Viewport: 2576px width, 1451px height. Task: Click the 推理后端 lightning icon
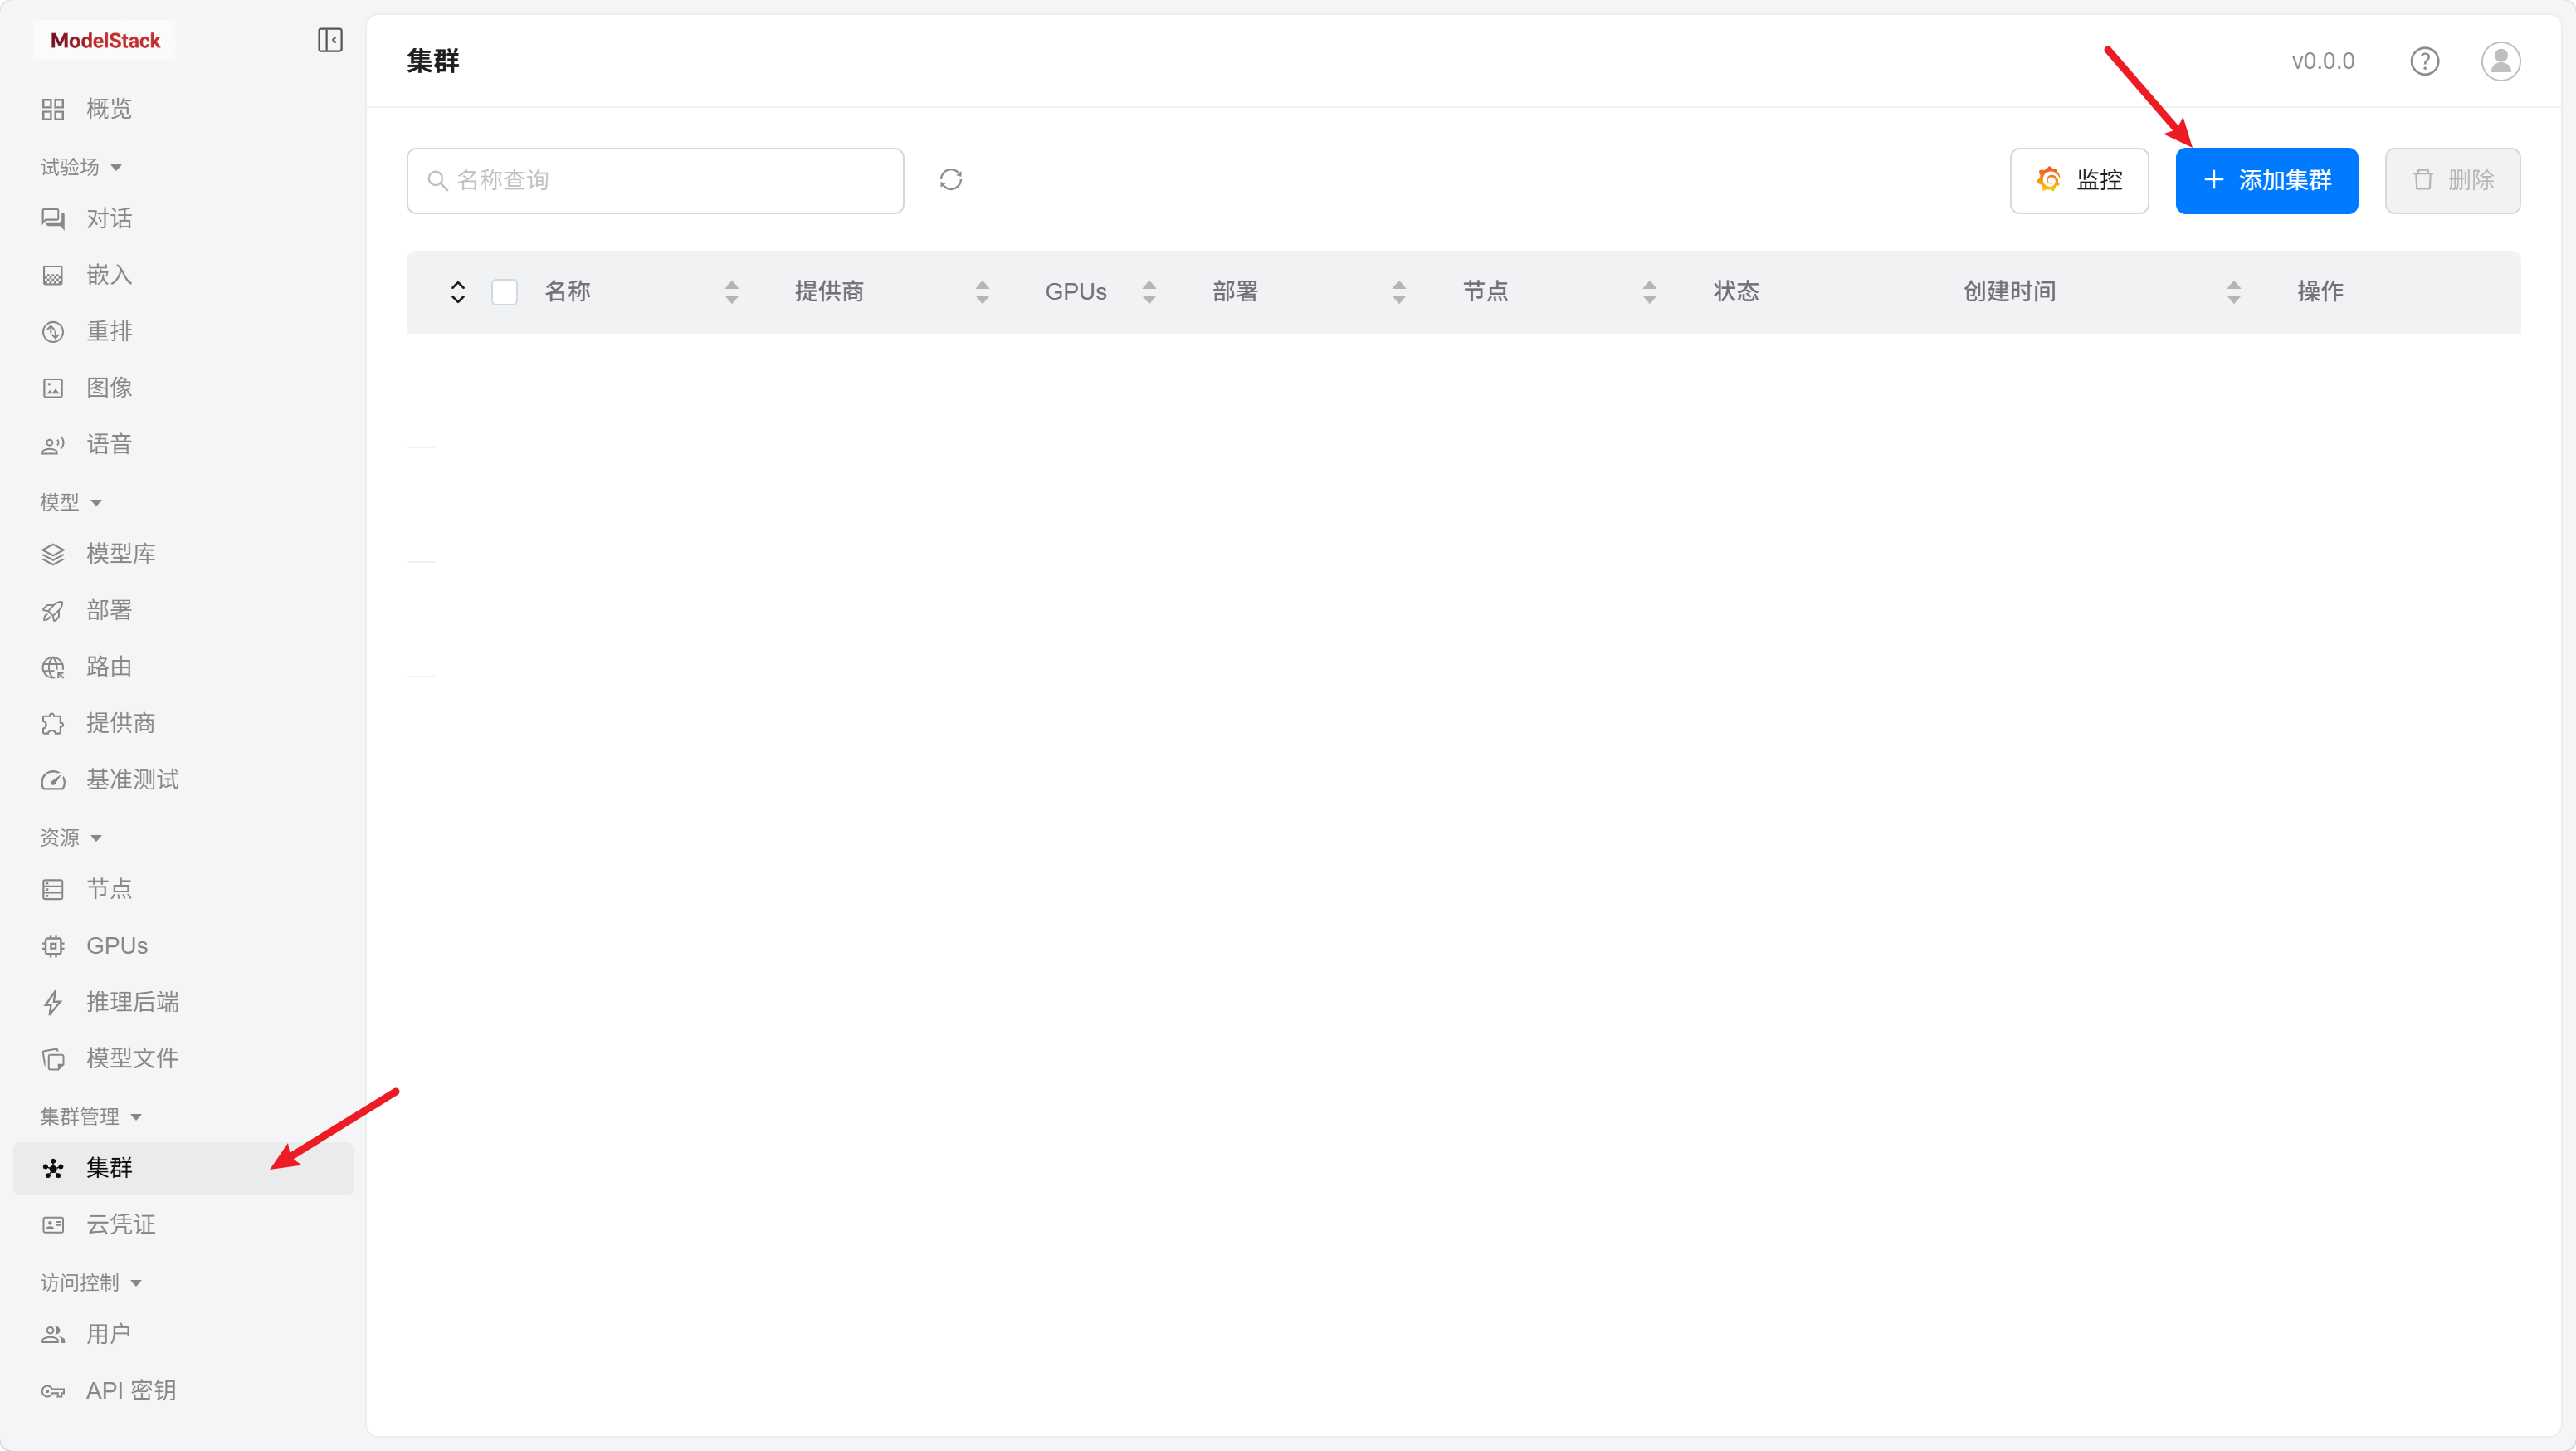(x=53, y=1002)
